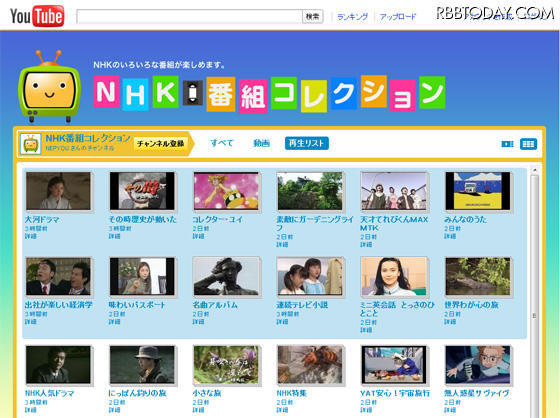The width and height of the screenshot is (560, 418).
Task: Click 詳細 under みんなのうた
Action: coord(450,236)
